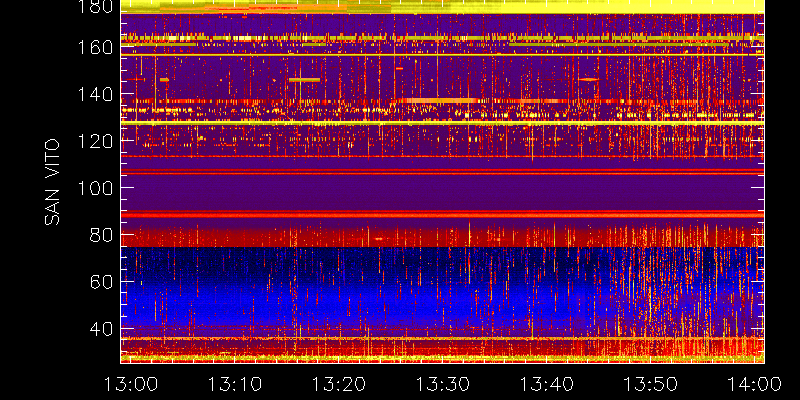Image resolution: width=800 pixels, height=400 pixels.
Task: Select the 13:20 time axis label
Action: [x=339, y=384]
